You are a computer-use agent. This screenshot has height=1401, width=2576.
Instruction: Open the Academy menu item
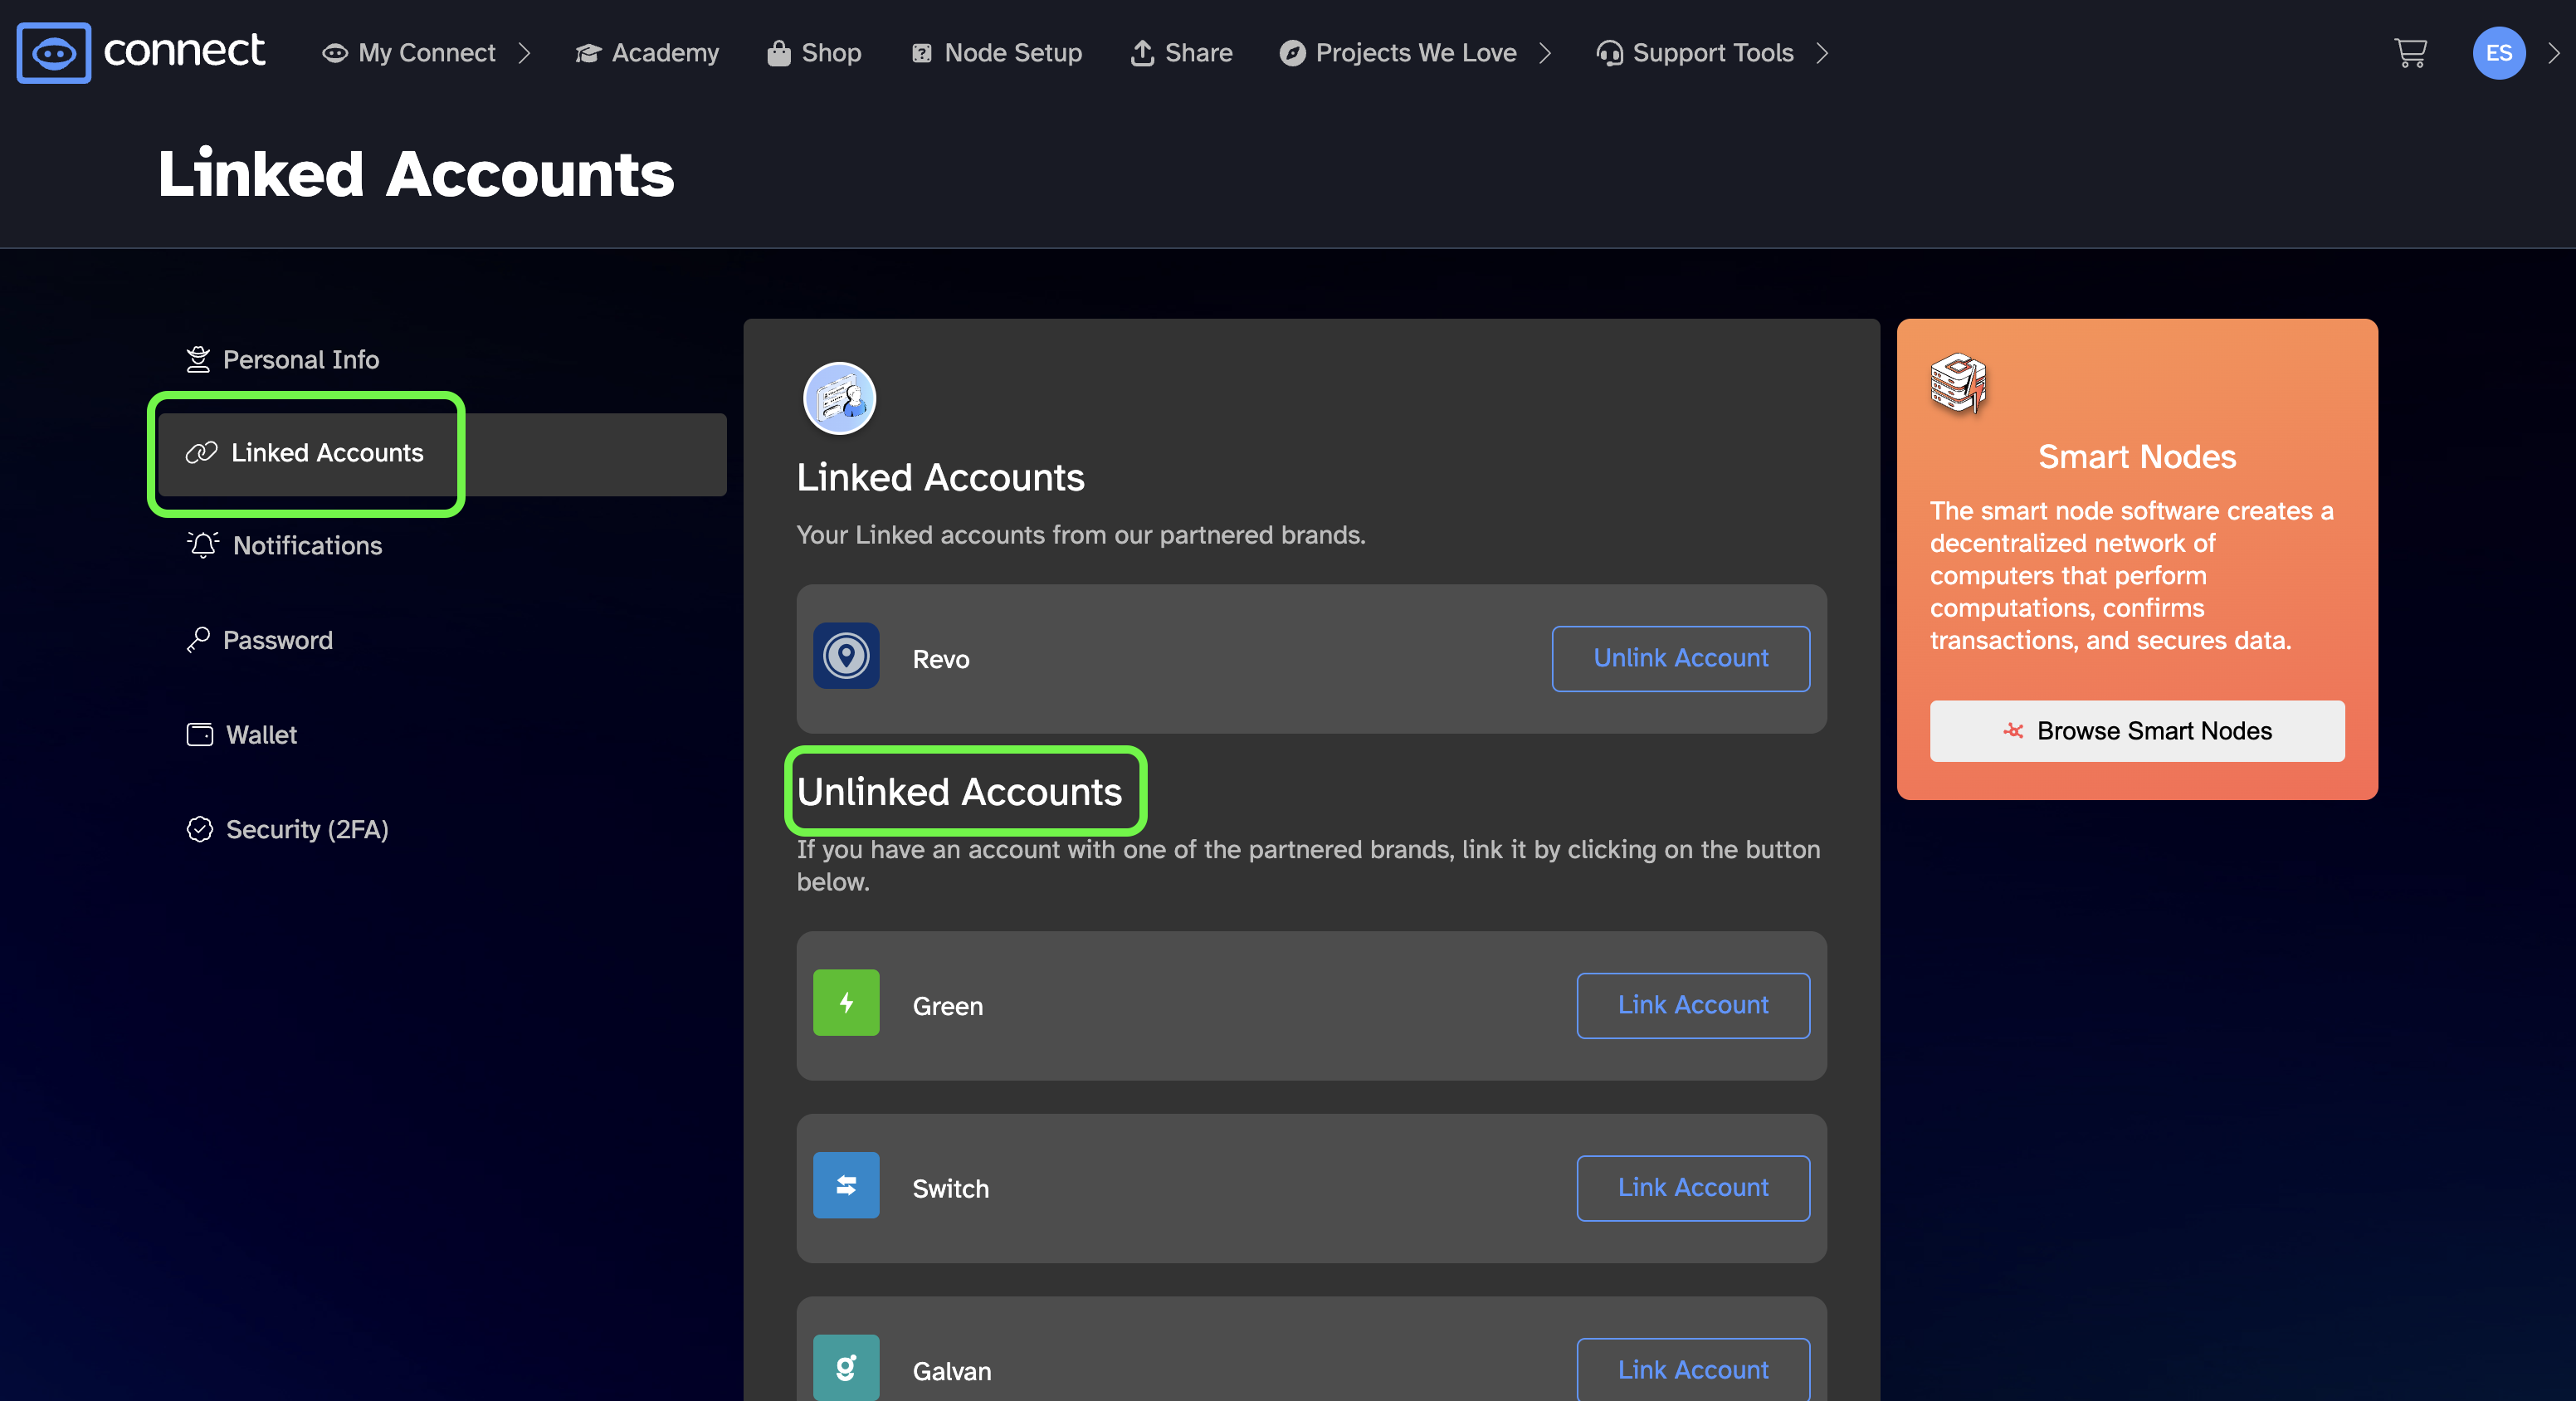click(x=647, y=53)
